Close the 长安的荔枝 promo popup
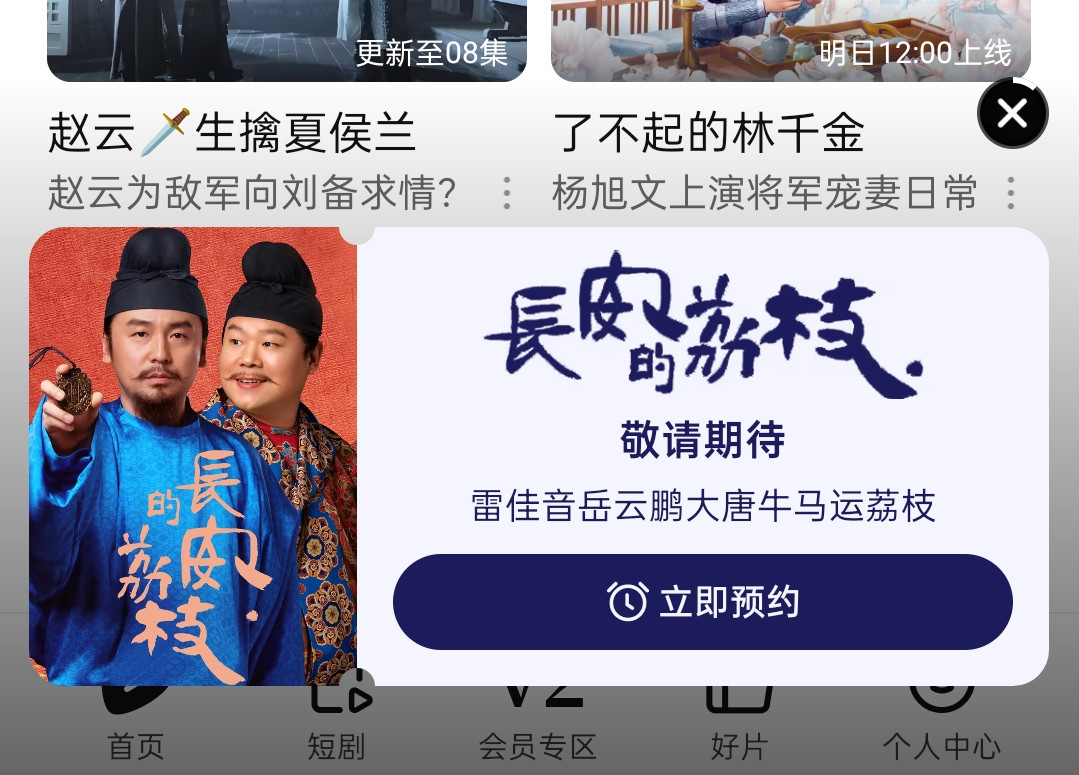Screen dimensions: 1079x775 1012,113
